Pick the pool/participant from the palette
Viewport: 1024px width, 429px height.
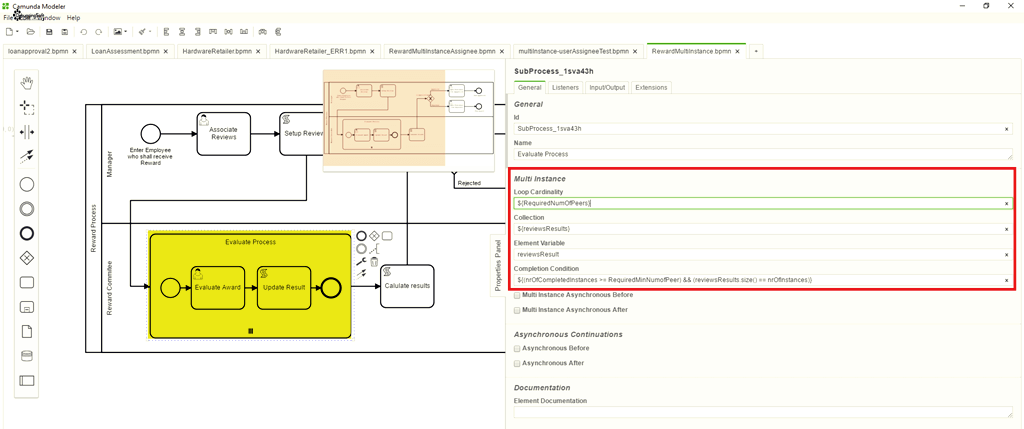tap(27, 381)
